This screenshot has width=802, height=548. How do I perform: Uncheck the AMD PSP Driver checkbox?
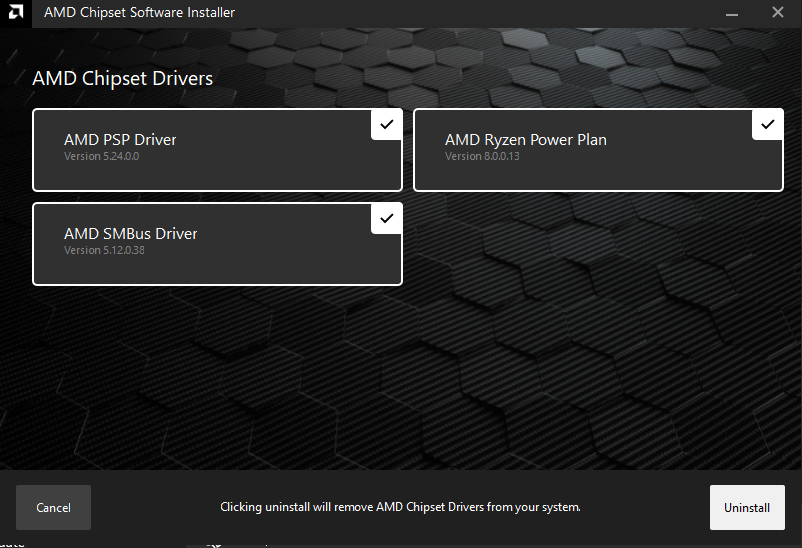(x=386, y=124)
